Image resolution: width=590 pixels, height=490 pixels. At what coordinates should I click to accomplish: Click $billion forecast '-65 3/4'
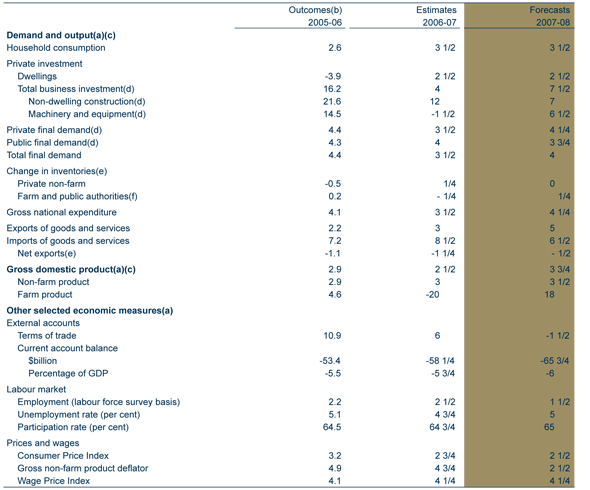tap(555, 361)
